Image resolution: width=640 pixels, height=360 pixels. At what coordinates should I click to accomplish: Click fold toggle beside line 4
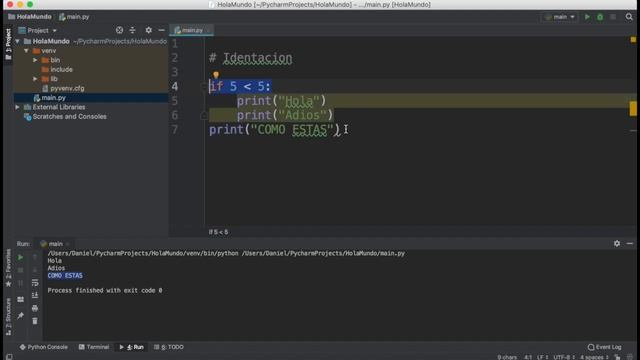click(x=204, y=87)
